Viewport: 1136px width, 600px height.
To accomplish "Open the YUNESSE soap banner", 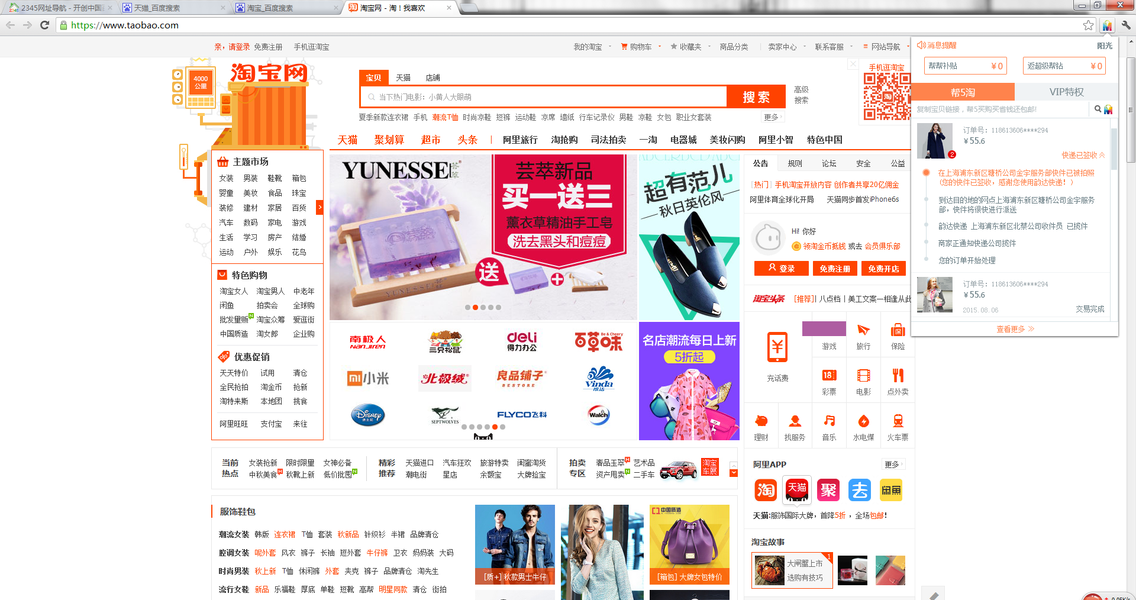I will pos(483,237).
